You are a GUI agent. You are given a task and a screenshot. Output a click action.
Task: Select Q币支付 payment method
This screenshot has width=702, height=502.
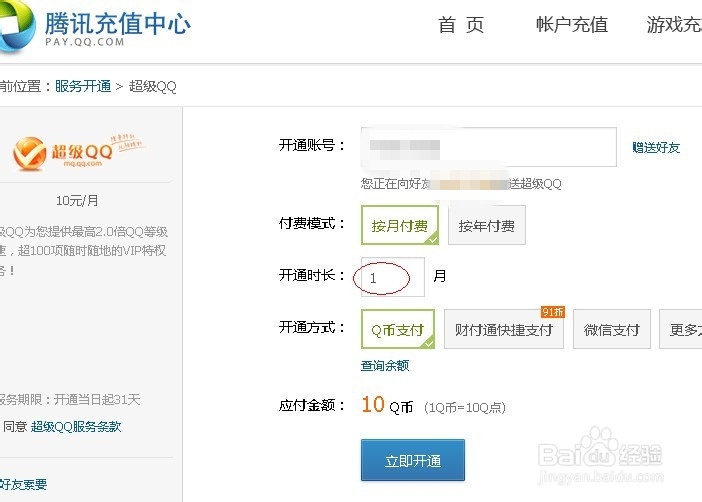pyautogui.click(x=398, y=329)
